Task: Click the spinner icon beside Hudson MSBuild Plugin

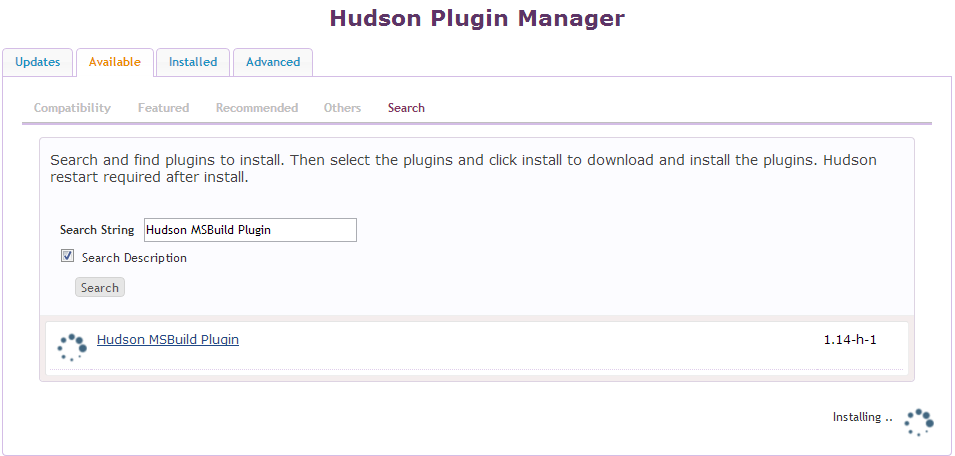Action: tap(72, 347)
